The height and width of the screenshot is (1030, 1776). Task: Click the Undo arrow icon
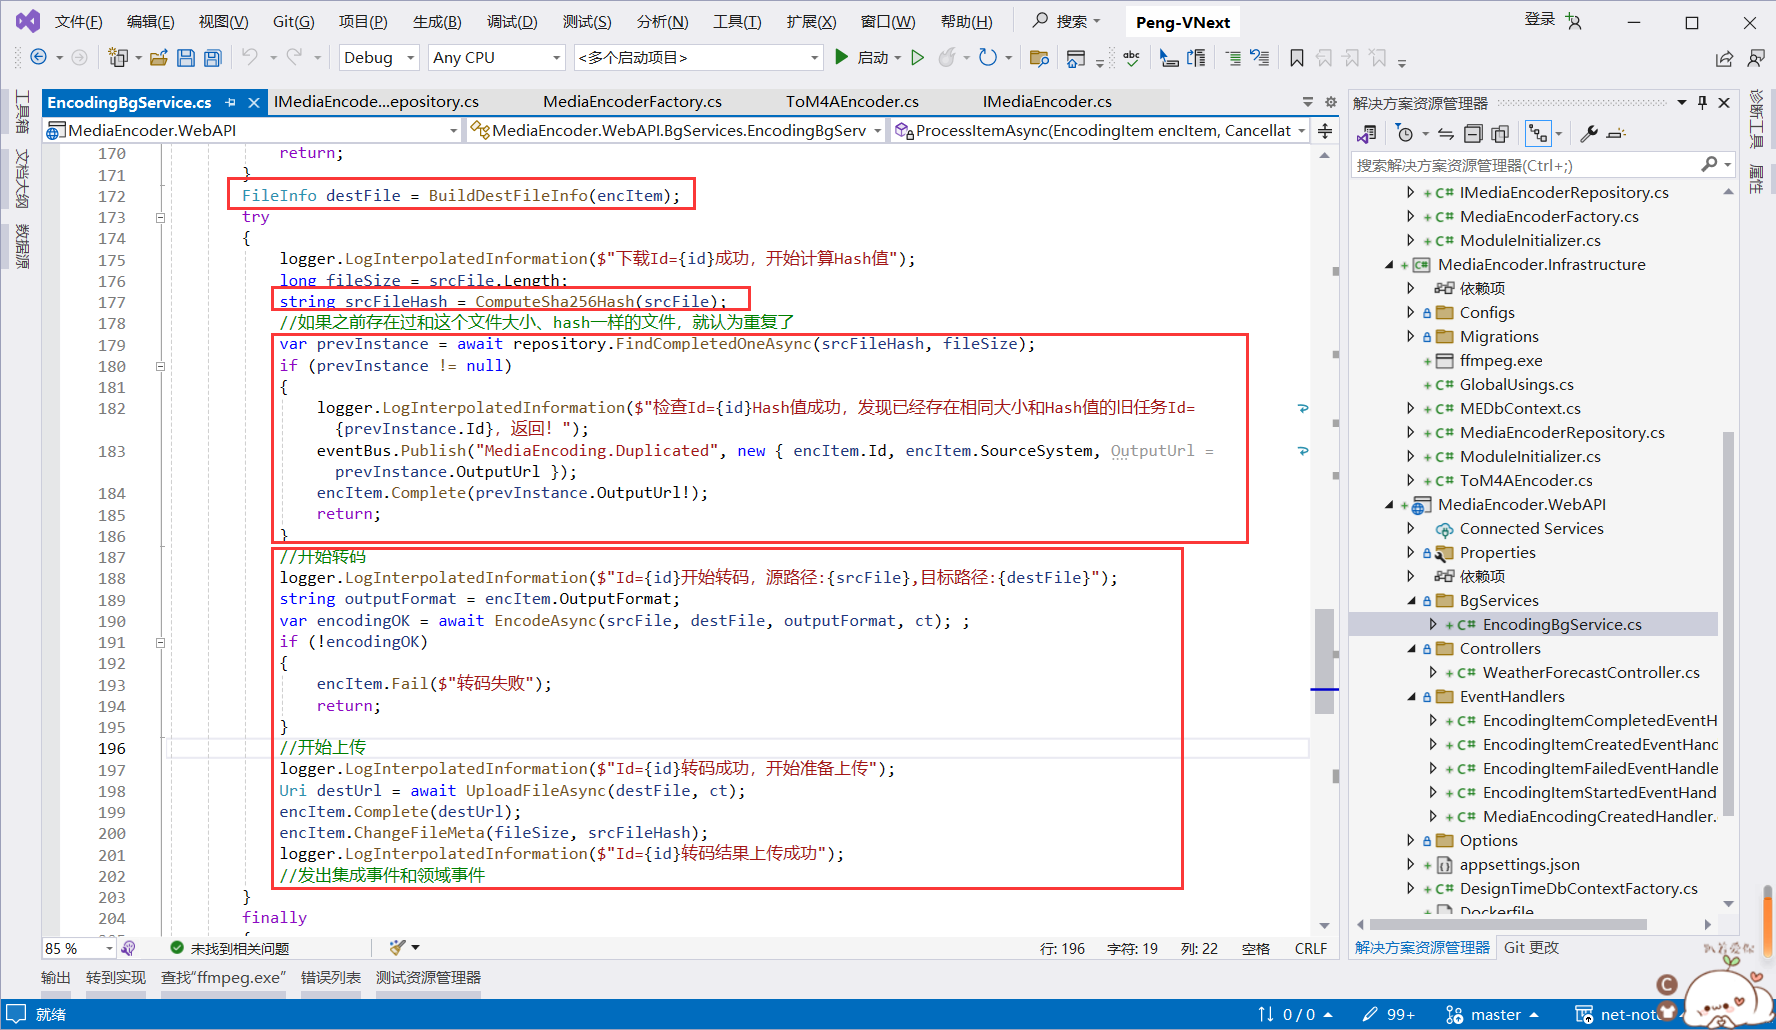coord(250,57)
